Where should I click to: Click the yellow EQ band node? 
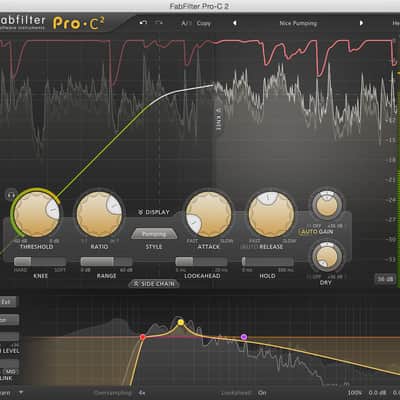click(181, 322)
